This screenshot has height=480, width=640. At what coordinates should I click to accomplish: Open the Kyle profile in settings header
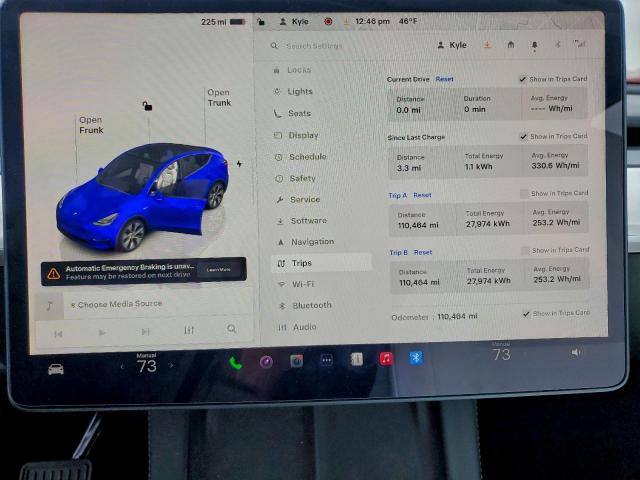click(452, 45)
